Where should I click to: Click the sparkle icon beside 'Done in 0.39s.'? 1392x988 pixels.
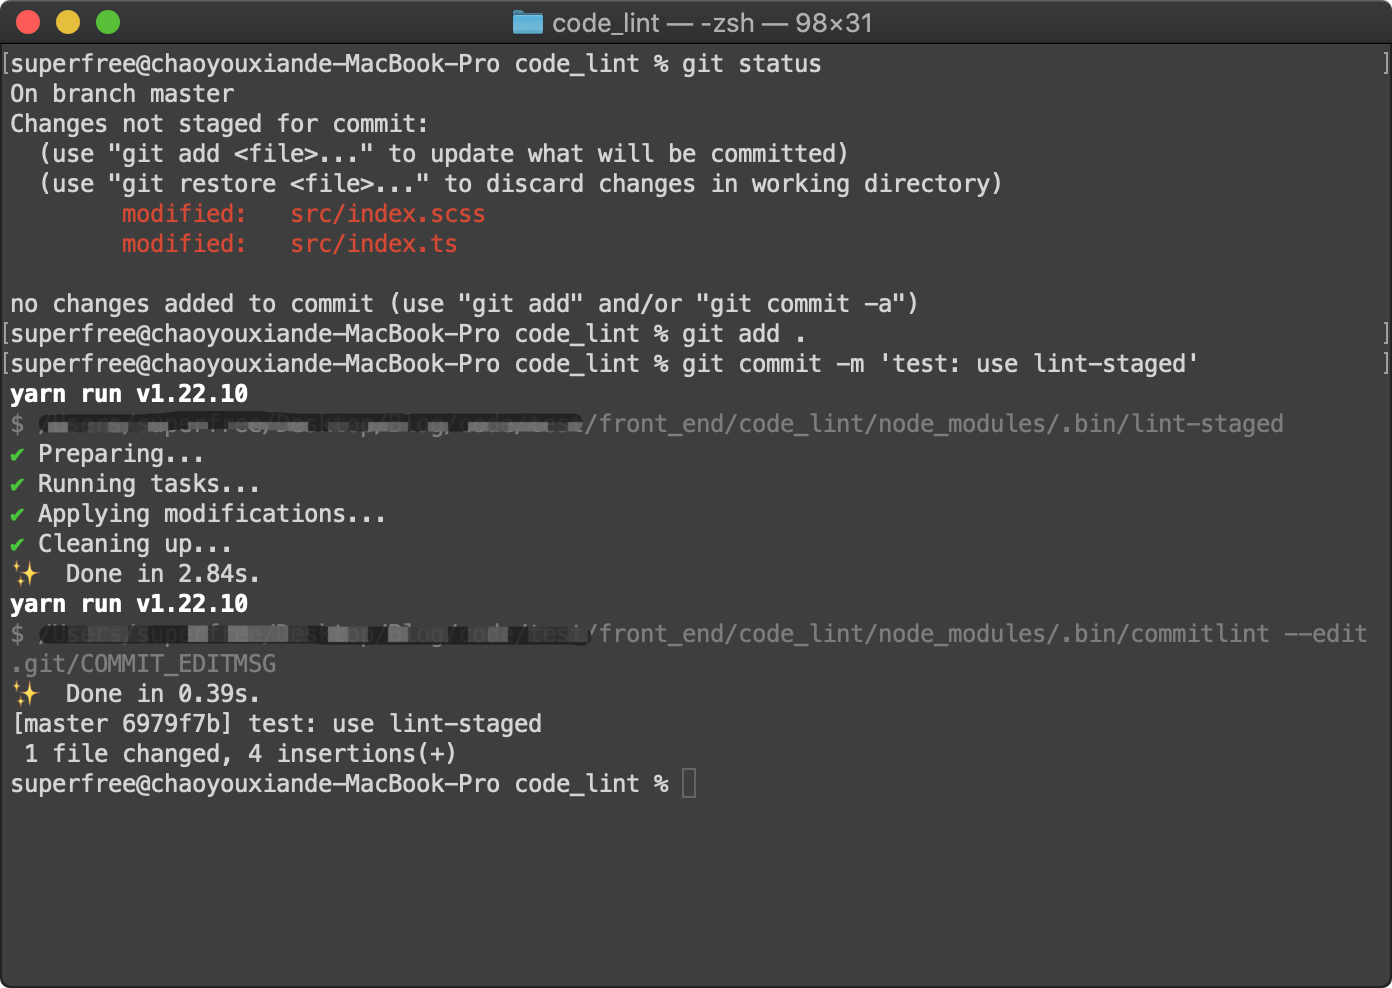[x=25, y=694]
